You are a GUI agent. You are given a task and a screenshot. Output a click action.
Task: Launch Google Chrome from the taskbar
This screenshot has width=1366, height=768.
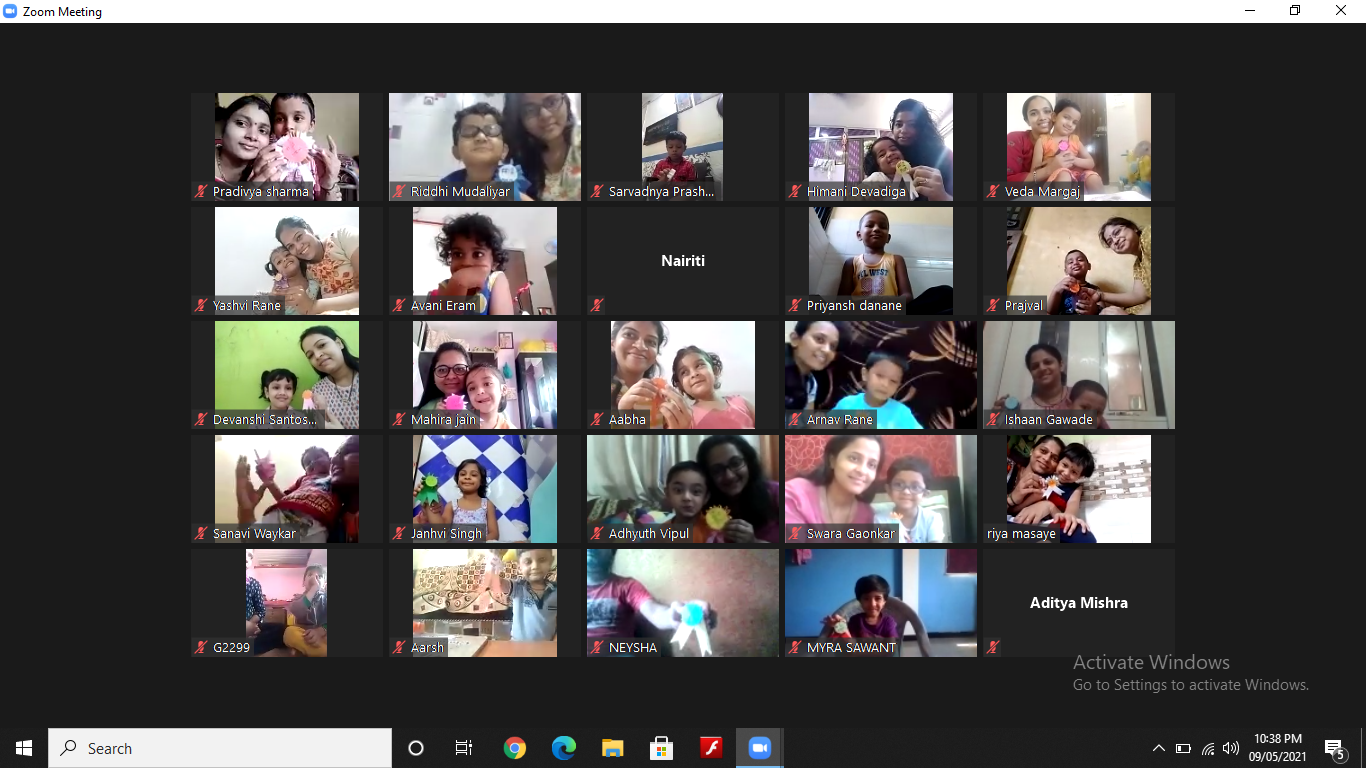coord(515,748)
